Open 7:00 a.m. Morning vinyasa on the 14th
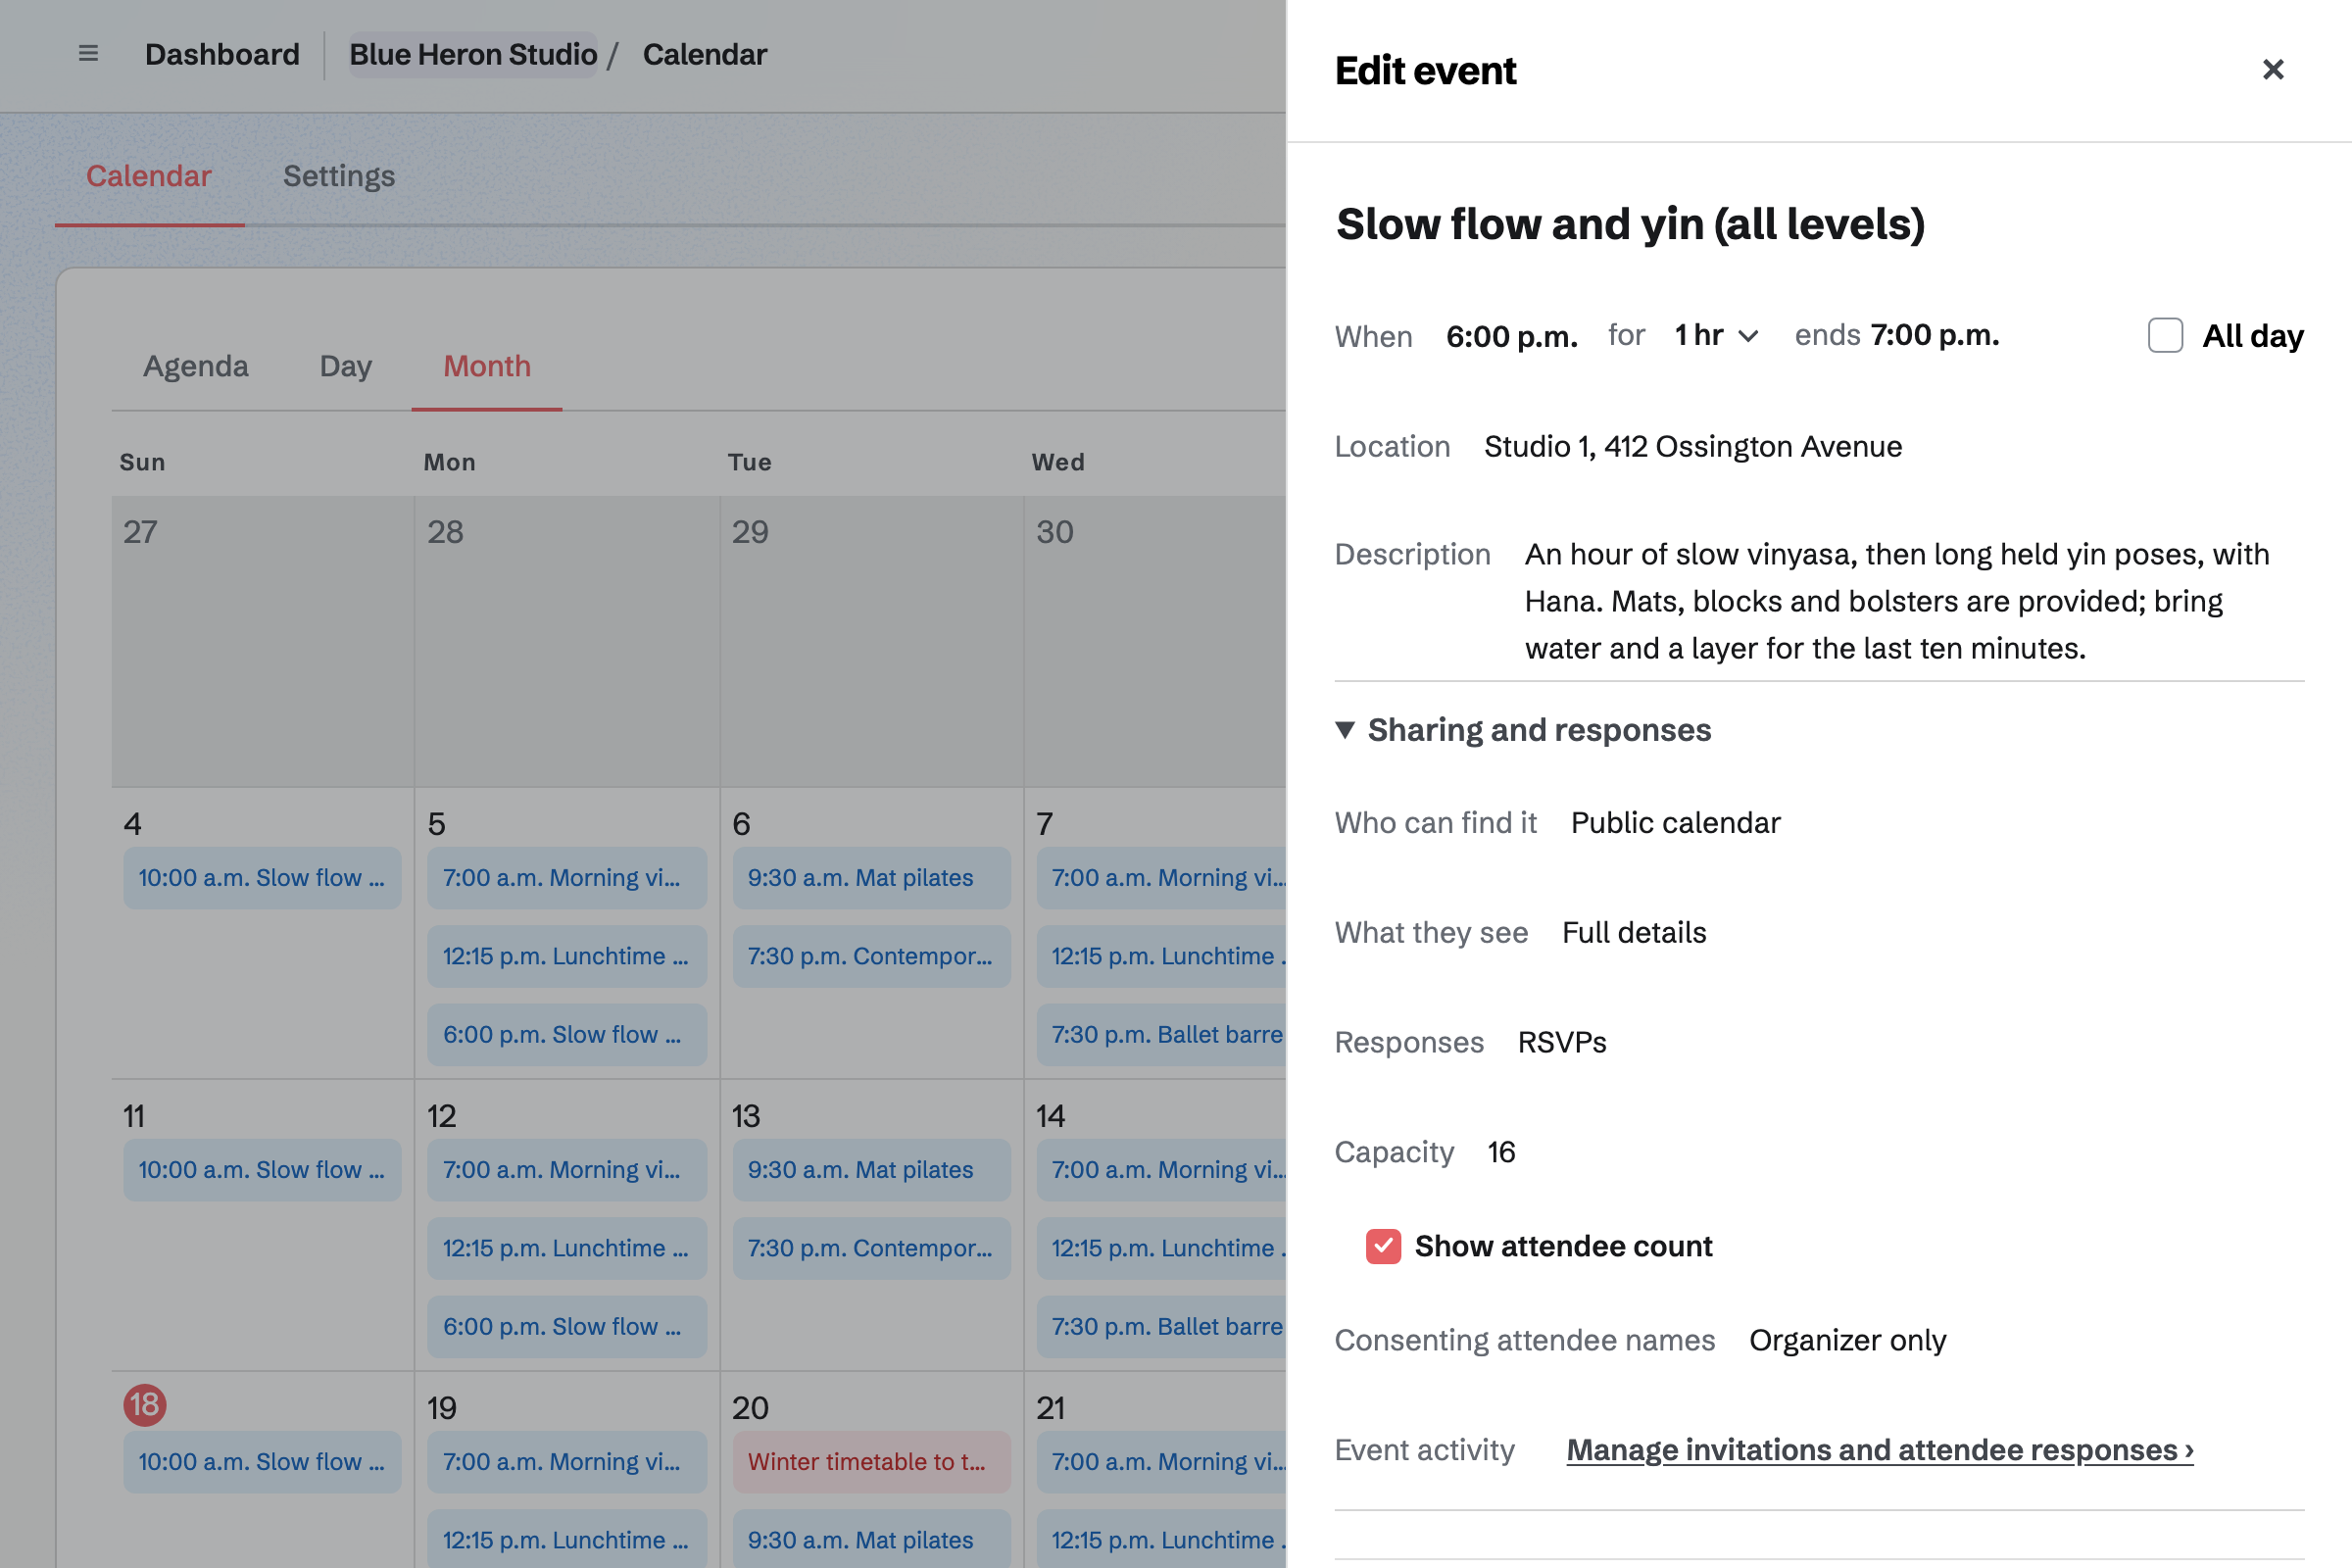The image size is (2352, 1568). tap(1162, 1169)
